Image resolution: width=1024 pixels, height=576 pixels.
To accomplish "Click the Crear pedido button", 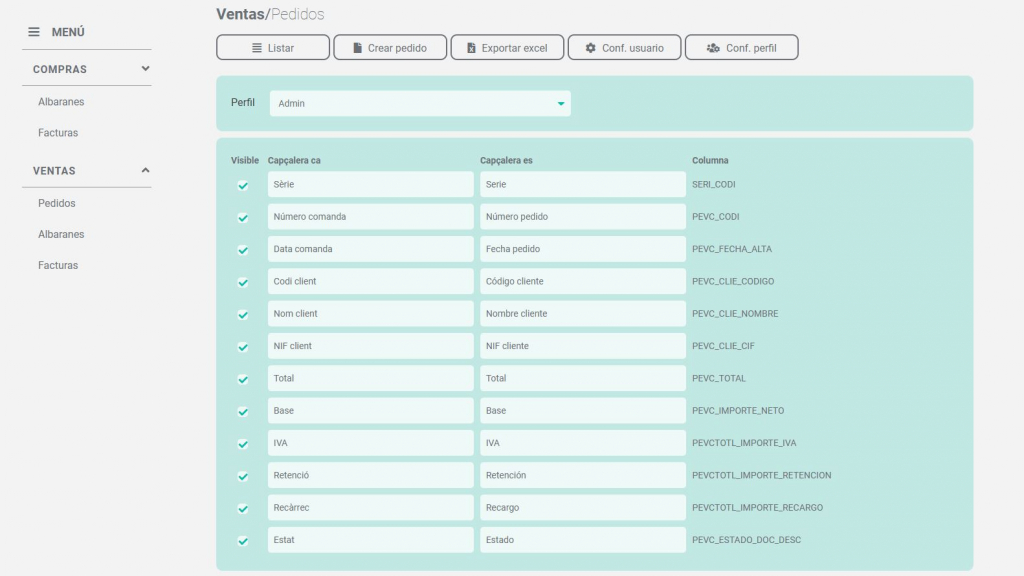I will point(390,48).
